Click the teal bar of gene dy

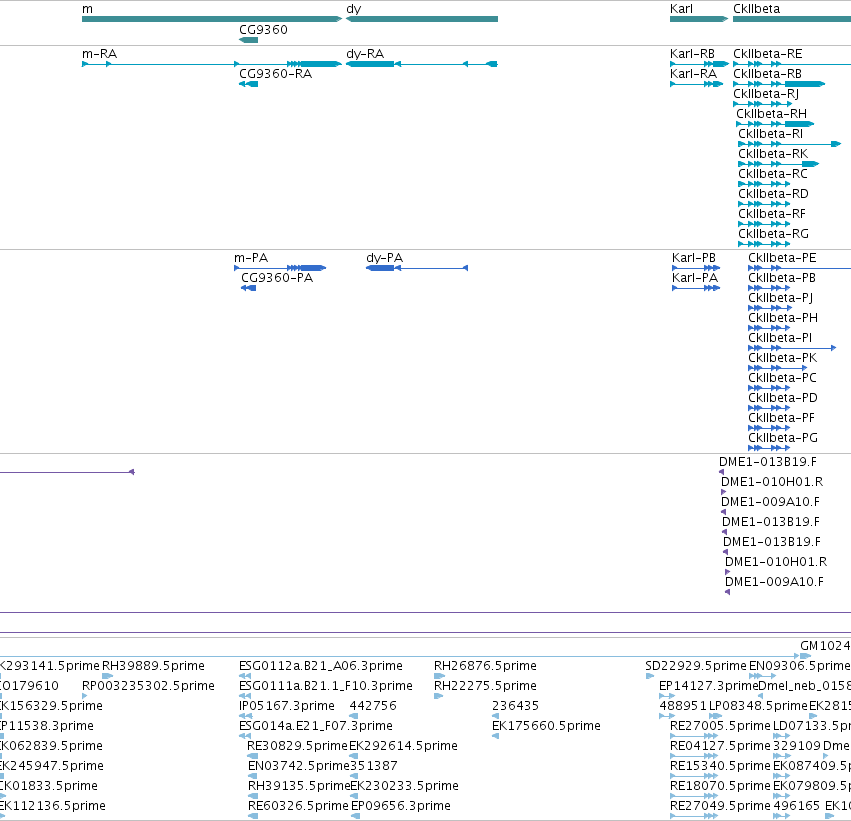[422, 19]
